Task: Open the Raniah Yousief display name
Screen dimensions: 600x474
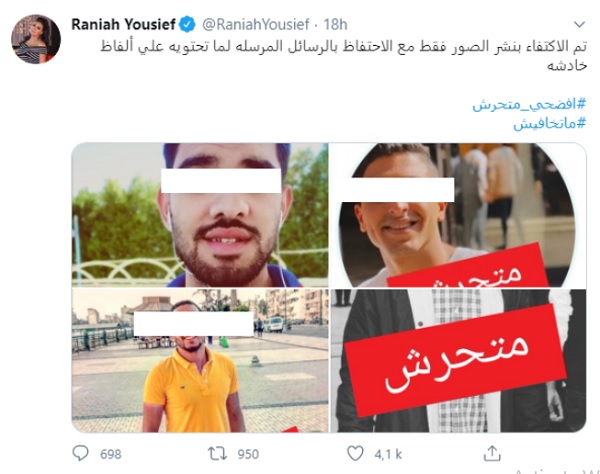Action: [x=123, y=24]
